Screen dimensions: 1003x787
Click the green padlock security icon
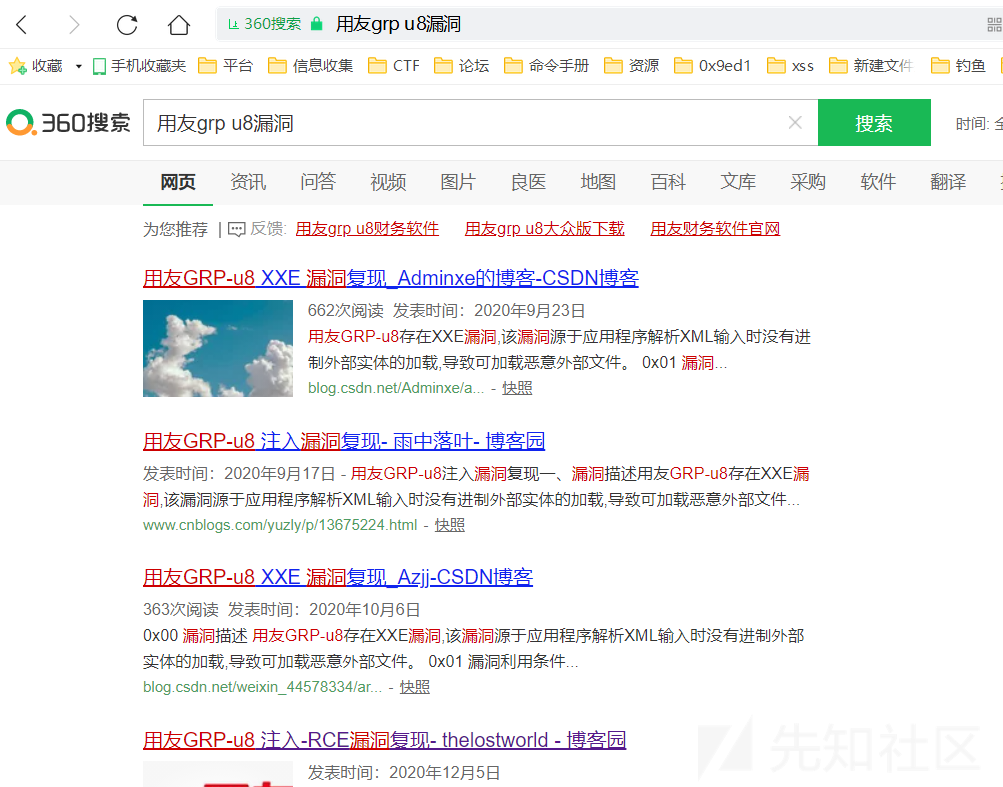[316, 24]
